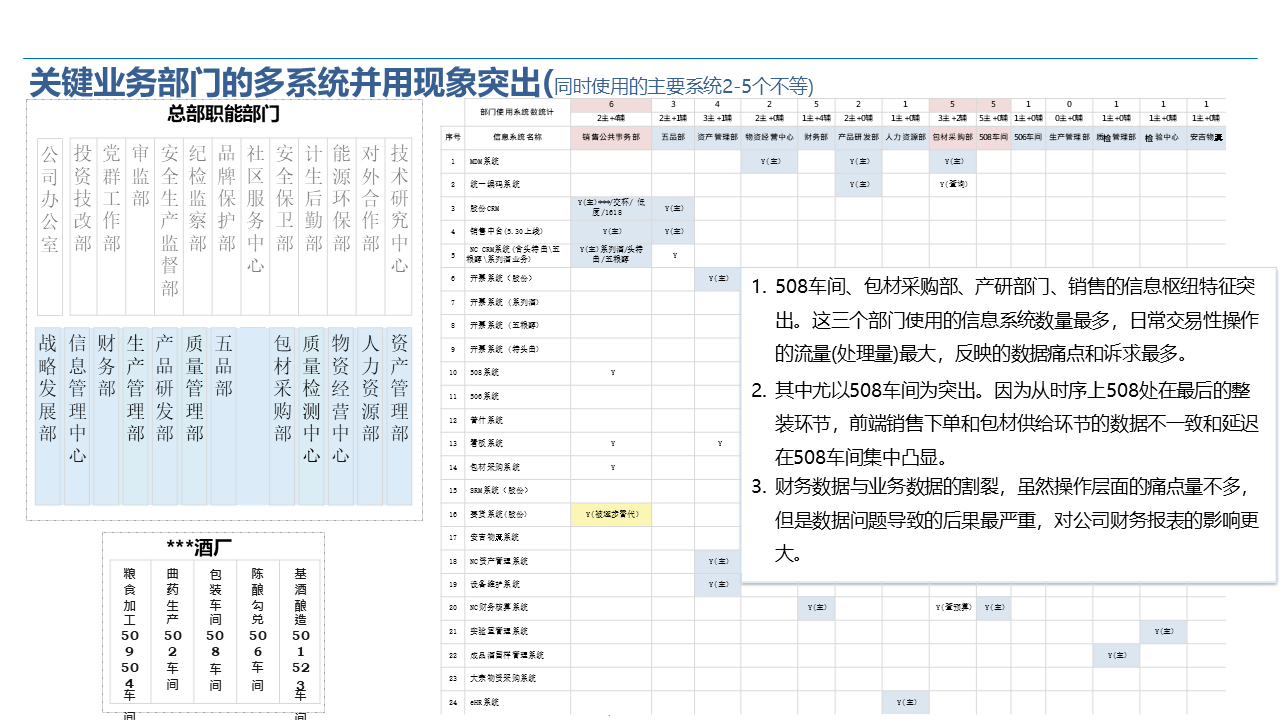Screen dimensions: 1280x720
Task: Select the NC财务核算系统 row label
Action: tap(498, 607)
